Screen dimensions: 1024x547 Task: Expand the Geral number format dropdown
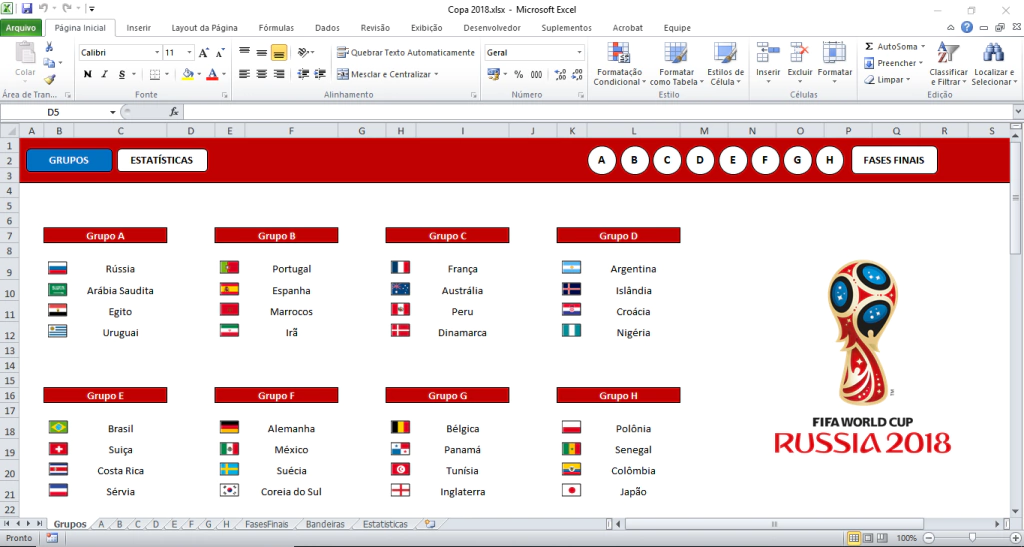coord(579,53)
